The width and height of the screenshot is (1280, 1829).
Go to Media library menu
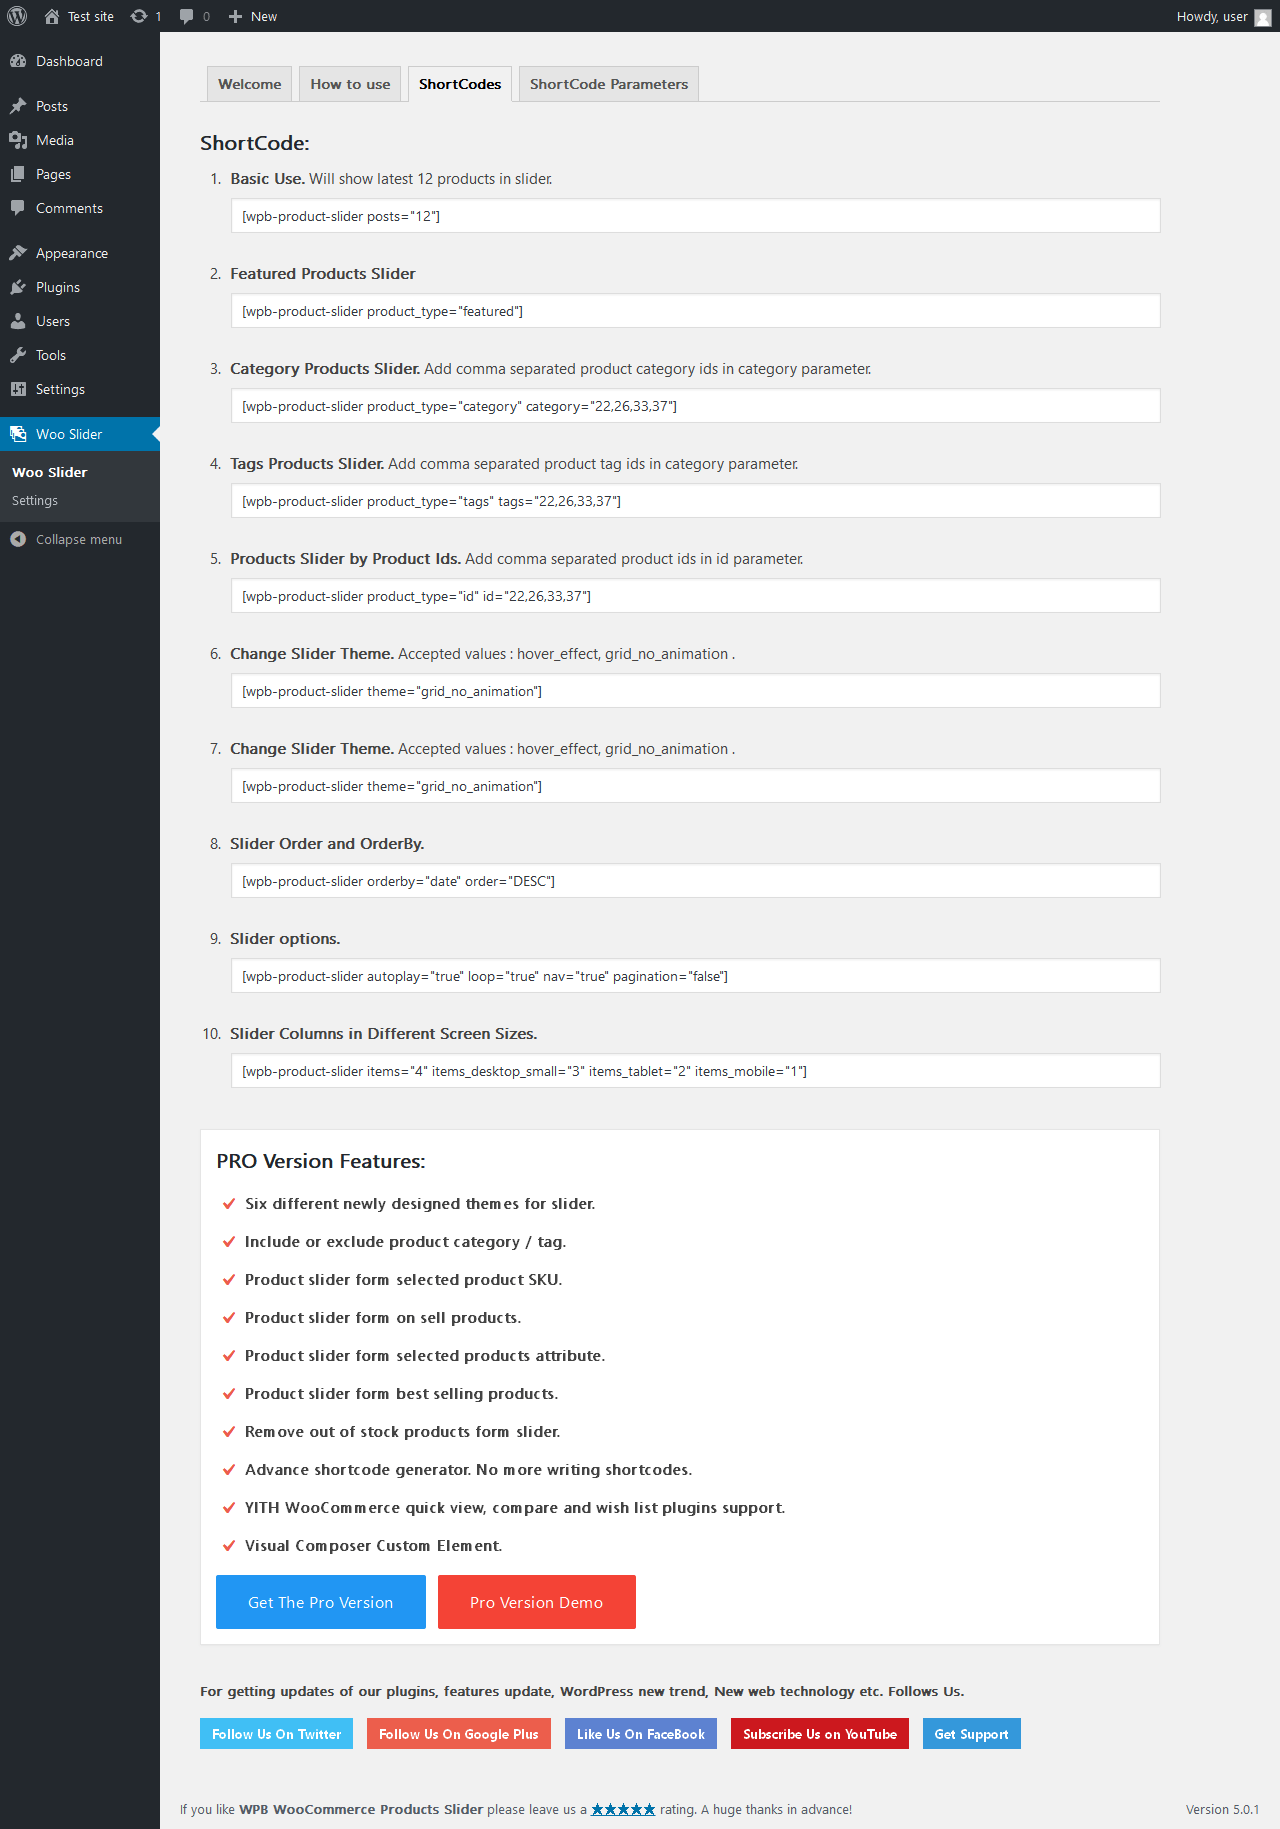[80, 140]
